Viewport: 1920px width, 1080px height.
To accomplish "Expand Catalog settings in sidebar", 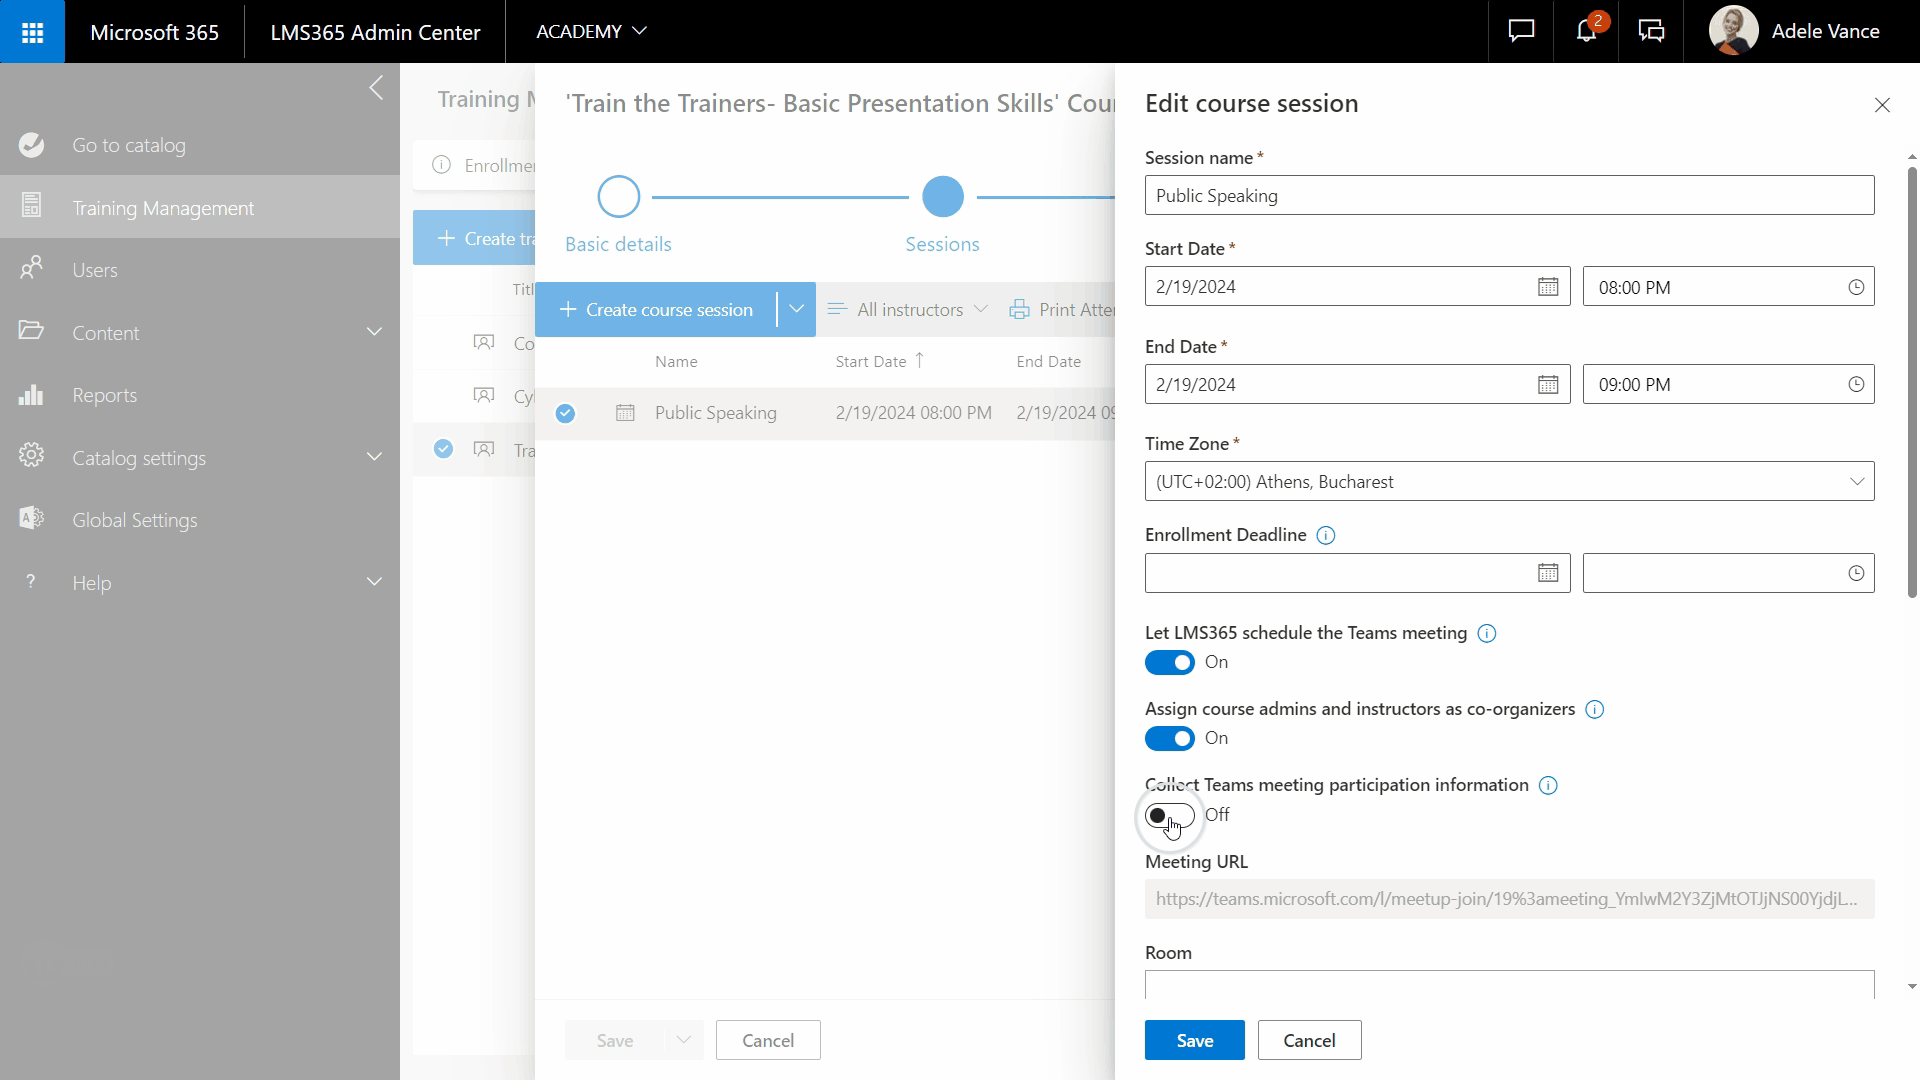I will click(x=374, y=458).
